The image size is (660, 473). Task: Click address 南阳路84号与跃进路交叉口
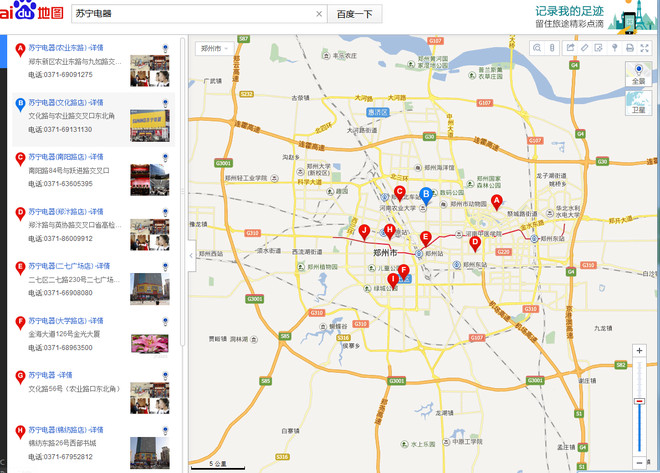tap(69, 170)
